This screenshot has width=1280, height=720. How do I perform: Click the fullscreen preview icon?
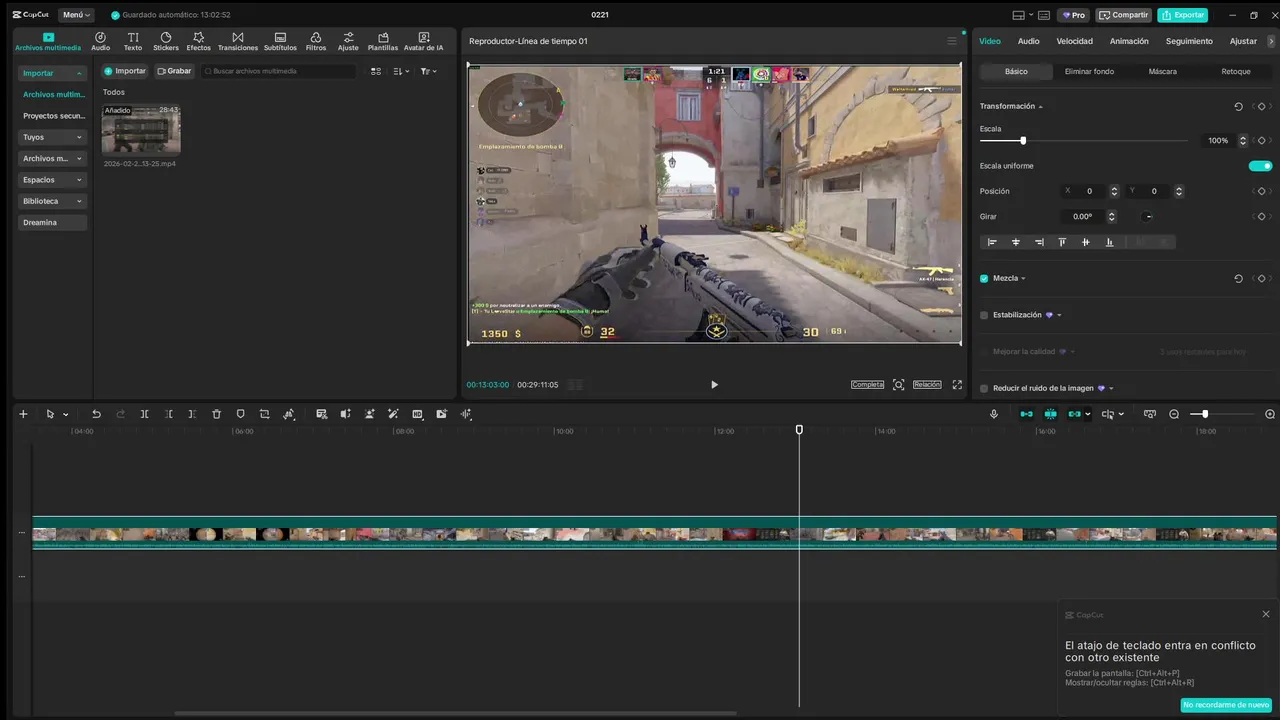957,385
